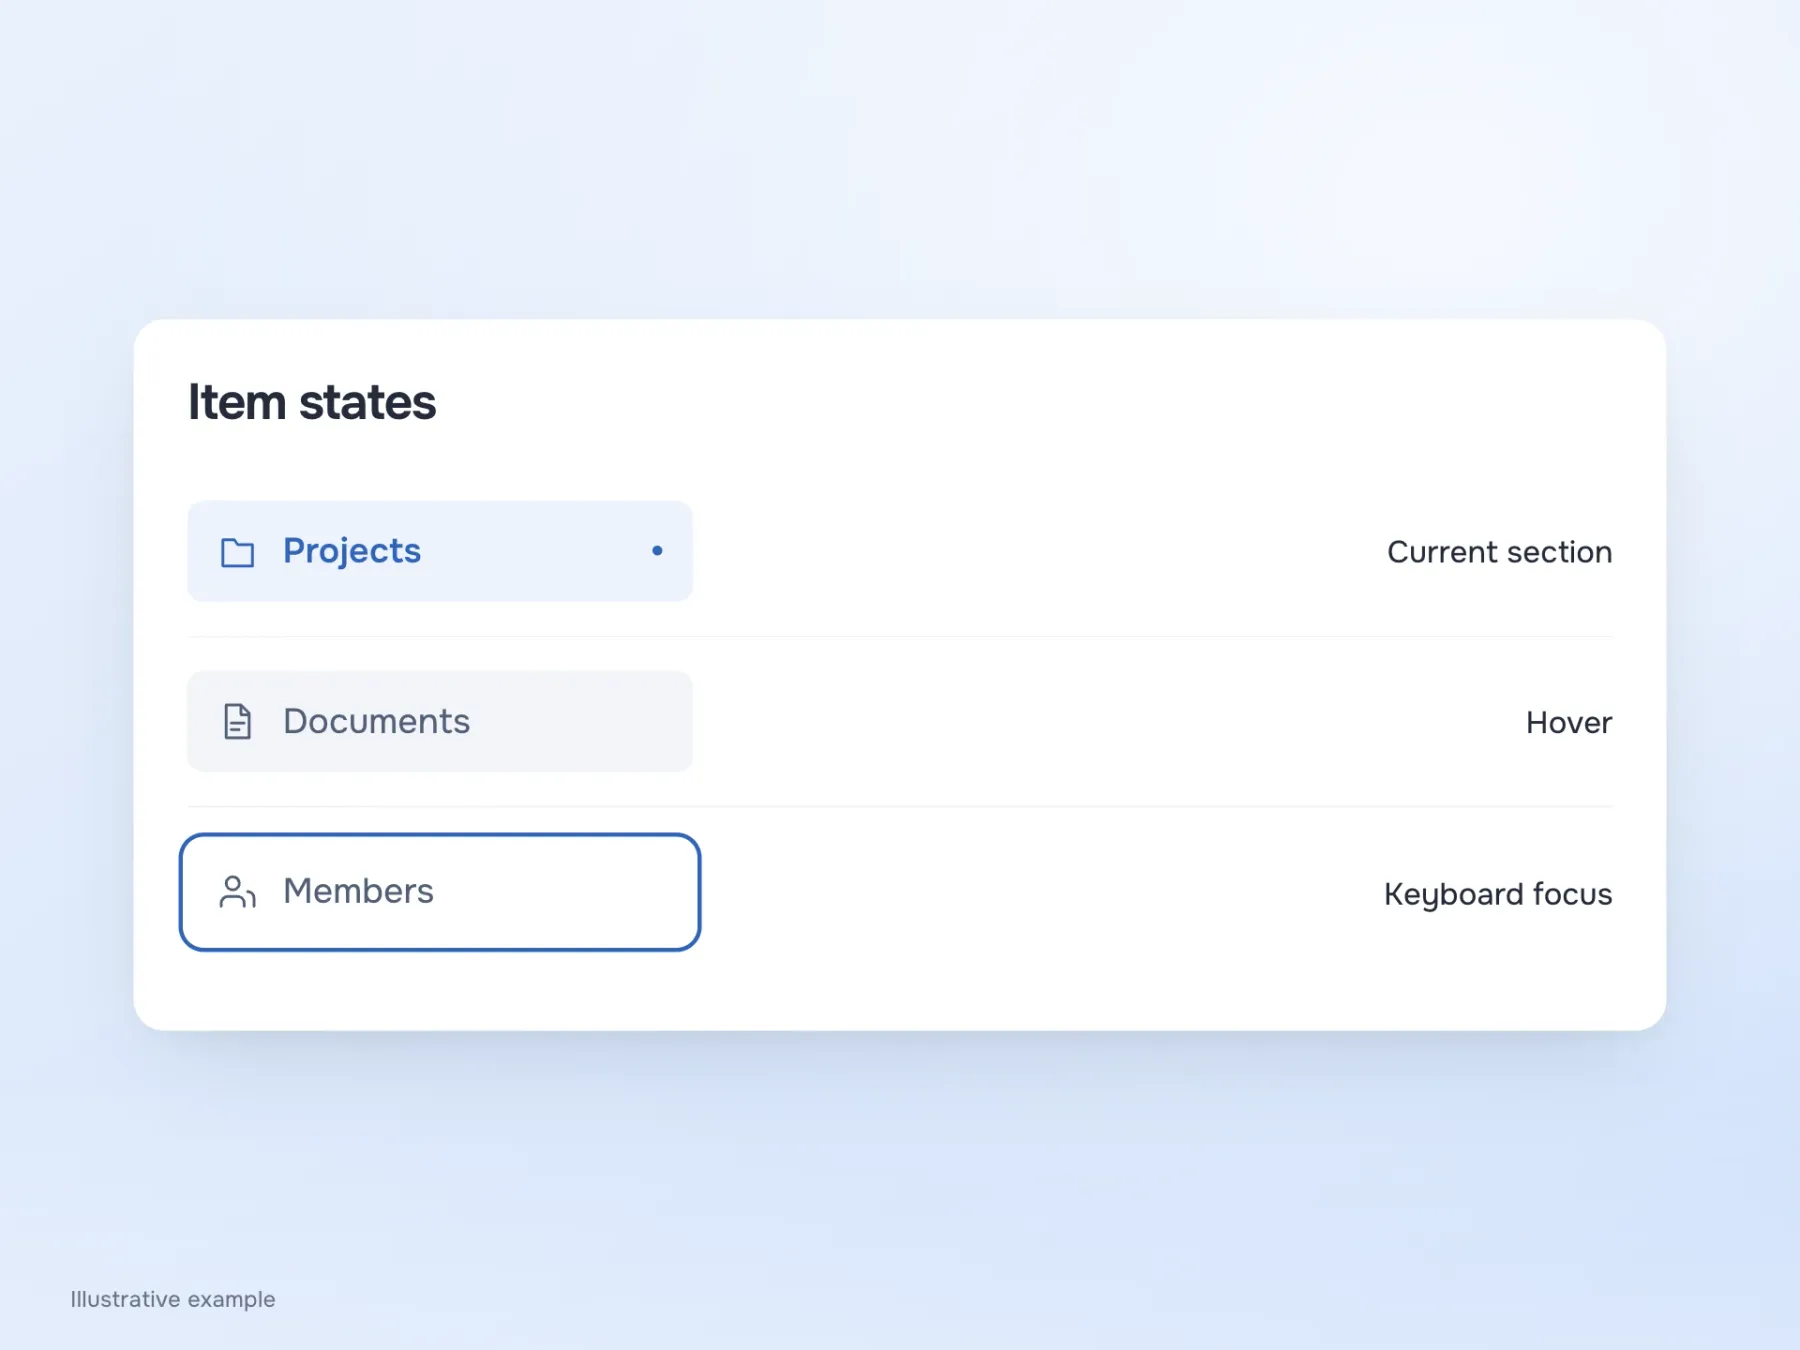
Task: Go to the Members menu item
Action: point(440,892)
